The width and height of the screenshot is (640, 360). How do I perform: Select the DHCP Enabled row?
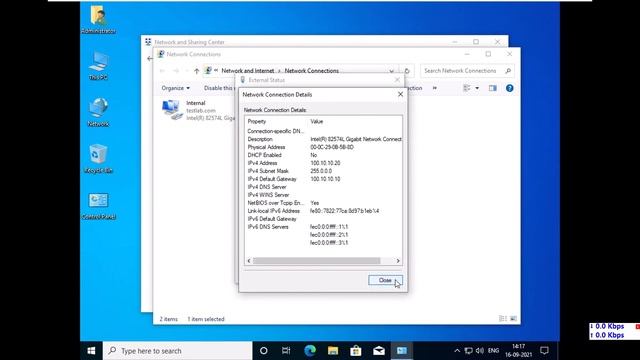pos(323,155)
